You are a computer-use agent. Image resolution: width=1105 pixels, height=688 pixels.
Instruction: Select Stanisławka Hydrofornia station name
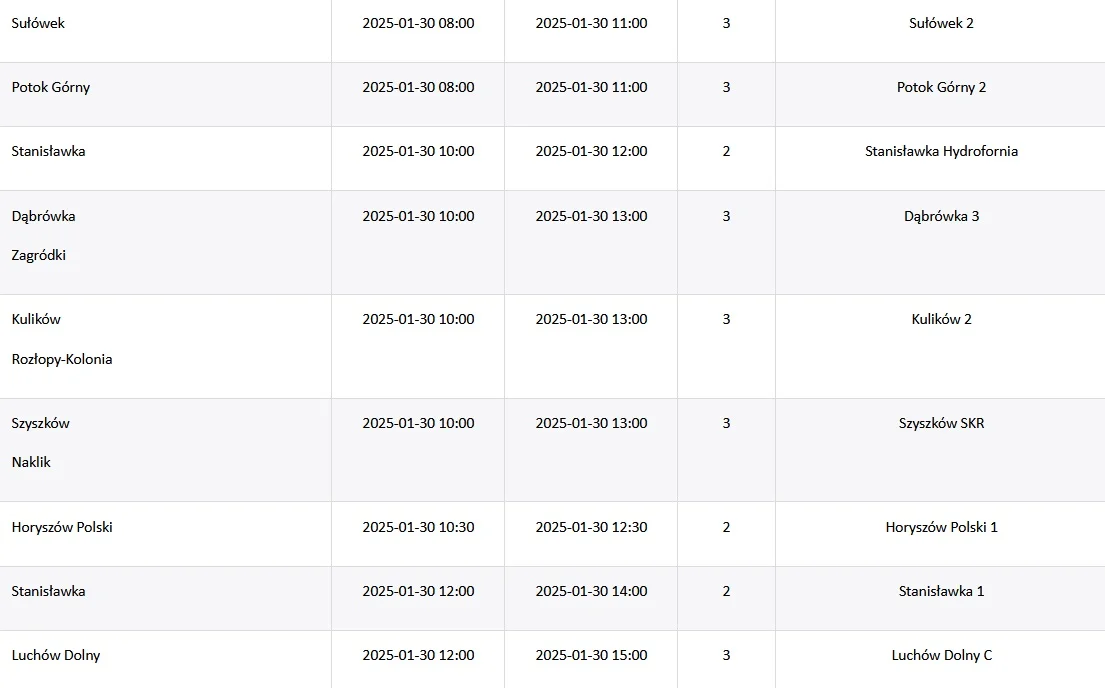point(941,151)
